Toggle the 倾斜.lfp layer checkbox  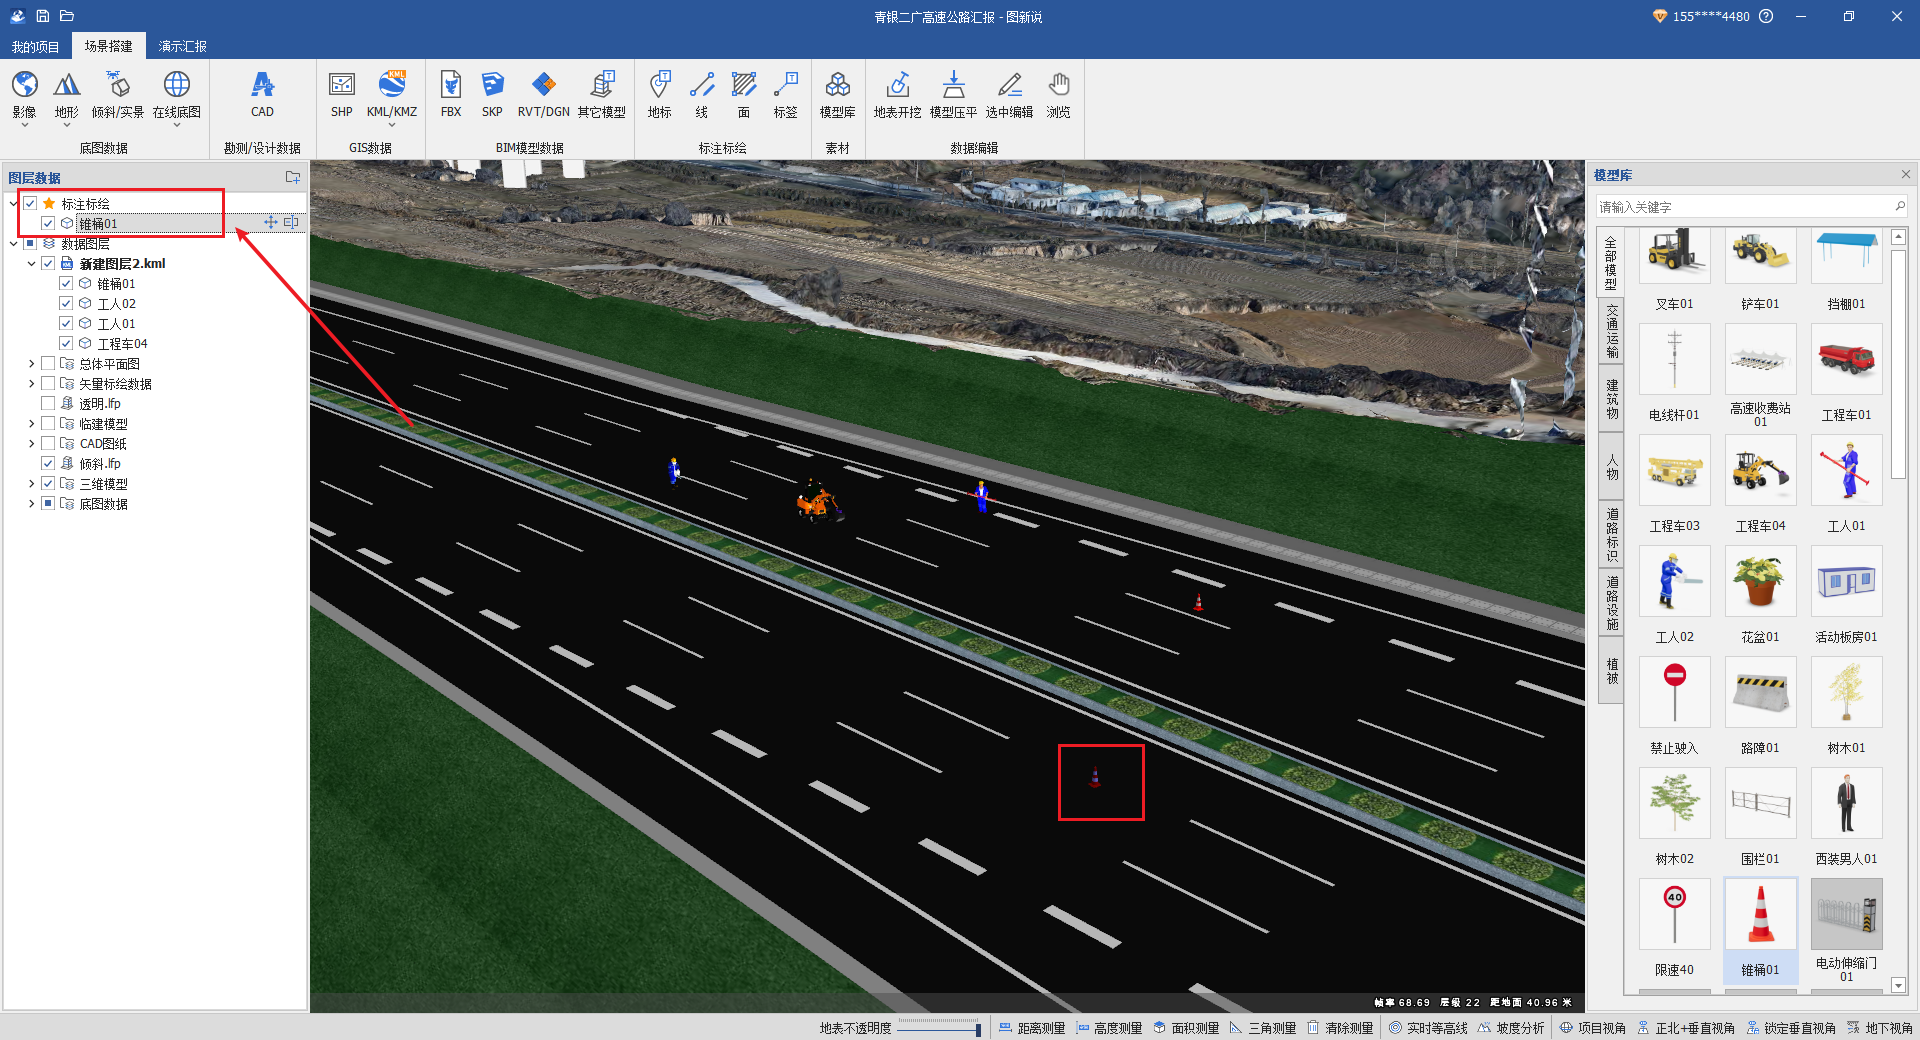48,464
